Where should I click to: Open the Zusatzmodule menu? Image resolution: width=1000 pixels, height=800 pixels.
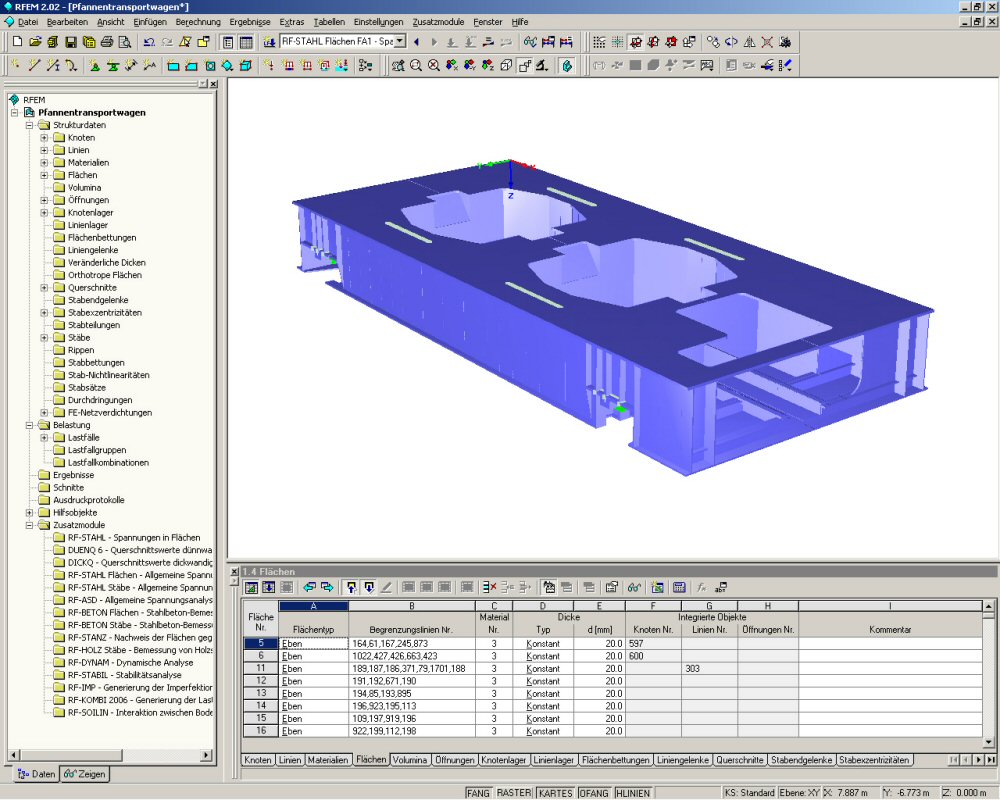coord(438,22)
